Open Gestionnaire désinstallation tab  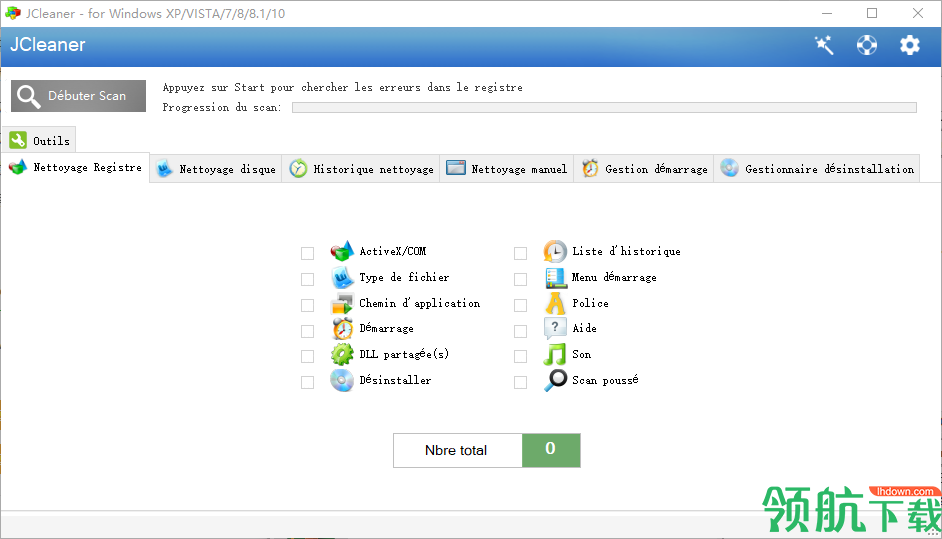(817, 169)
